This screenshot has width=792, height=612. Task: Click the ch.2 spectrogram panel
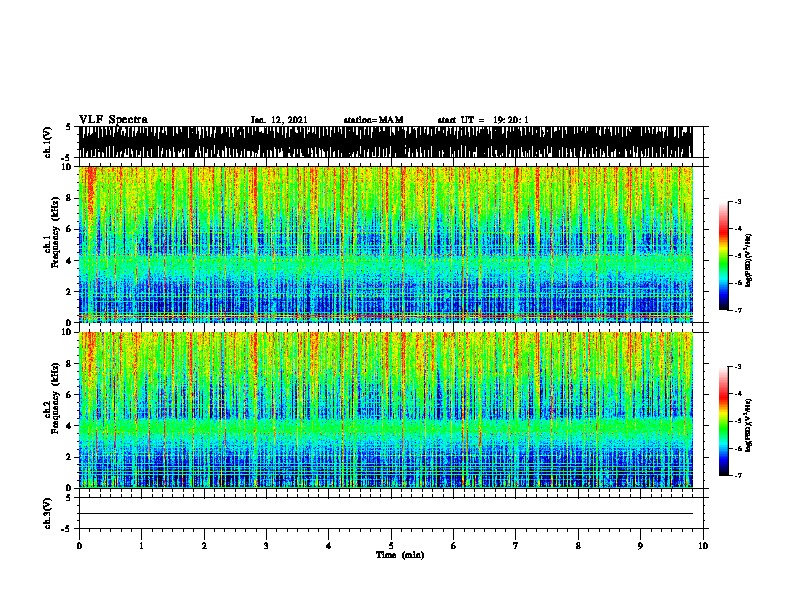(386, 410)
